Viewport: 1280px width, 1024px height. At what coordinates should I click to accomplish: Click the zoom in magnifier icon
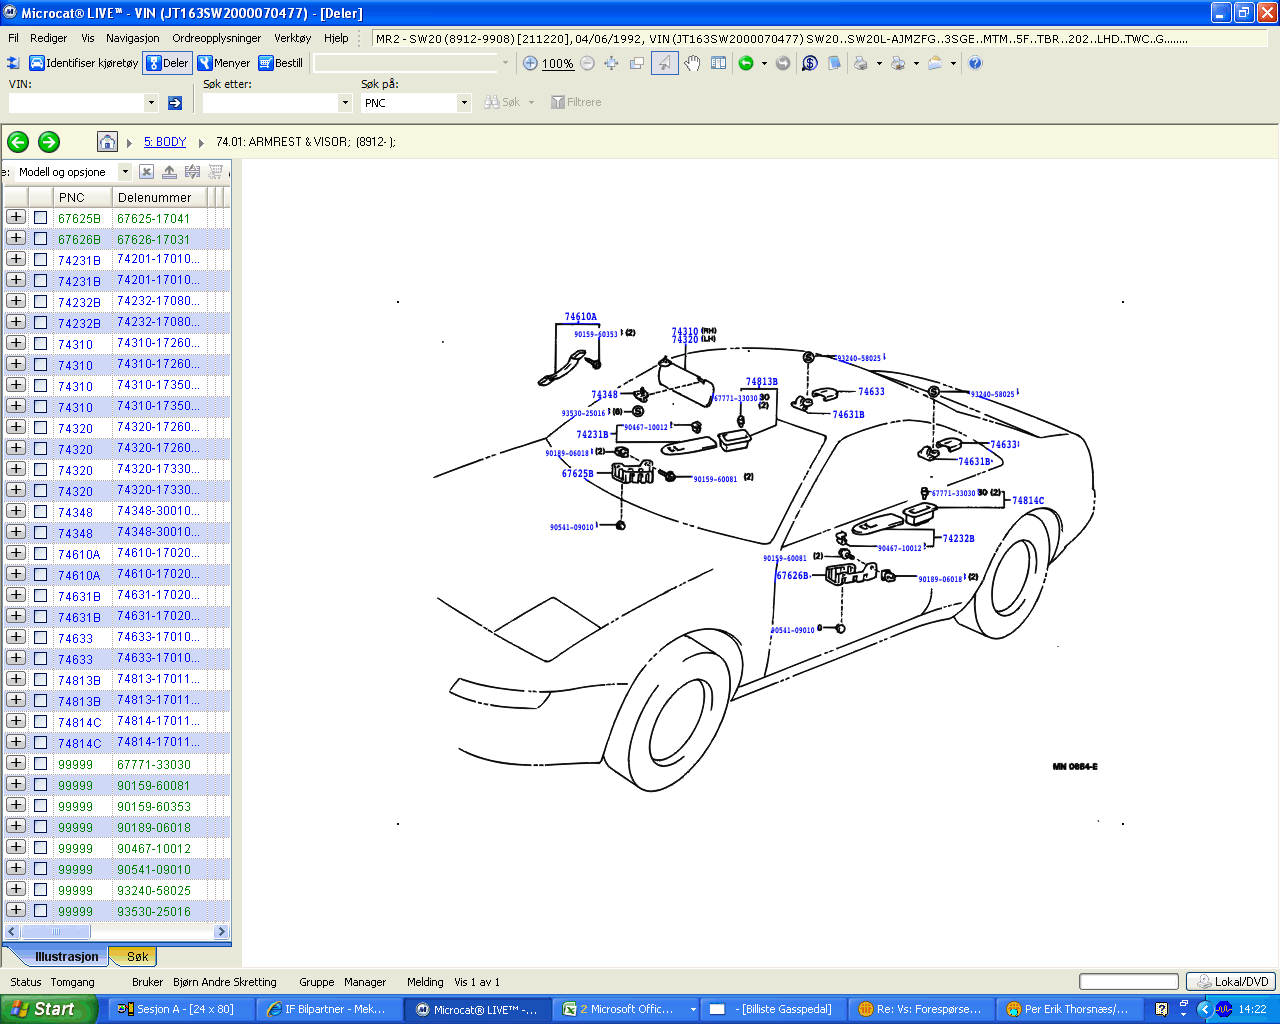(x=531, y=63)
